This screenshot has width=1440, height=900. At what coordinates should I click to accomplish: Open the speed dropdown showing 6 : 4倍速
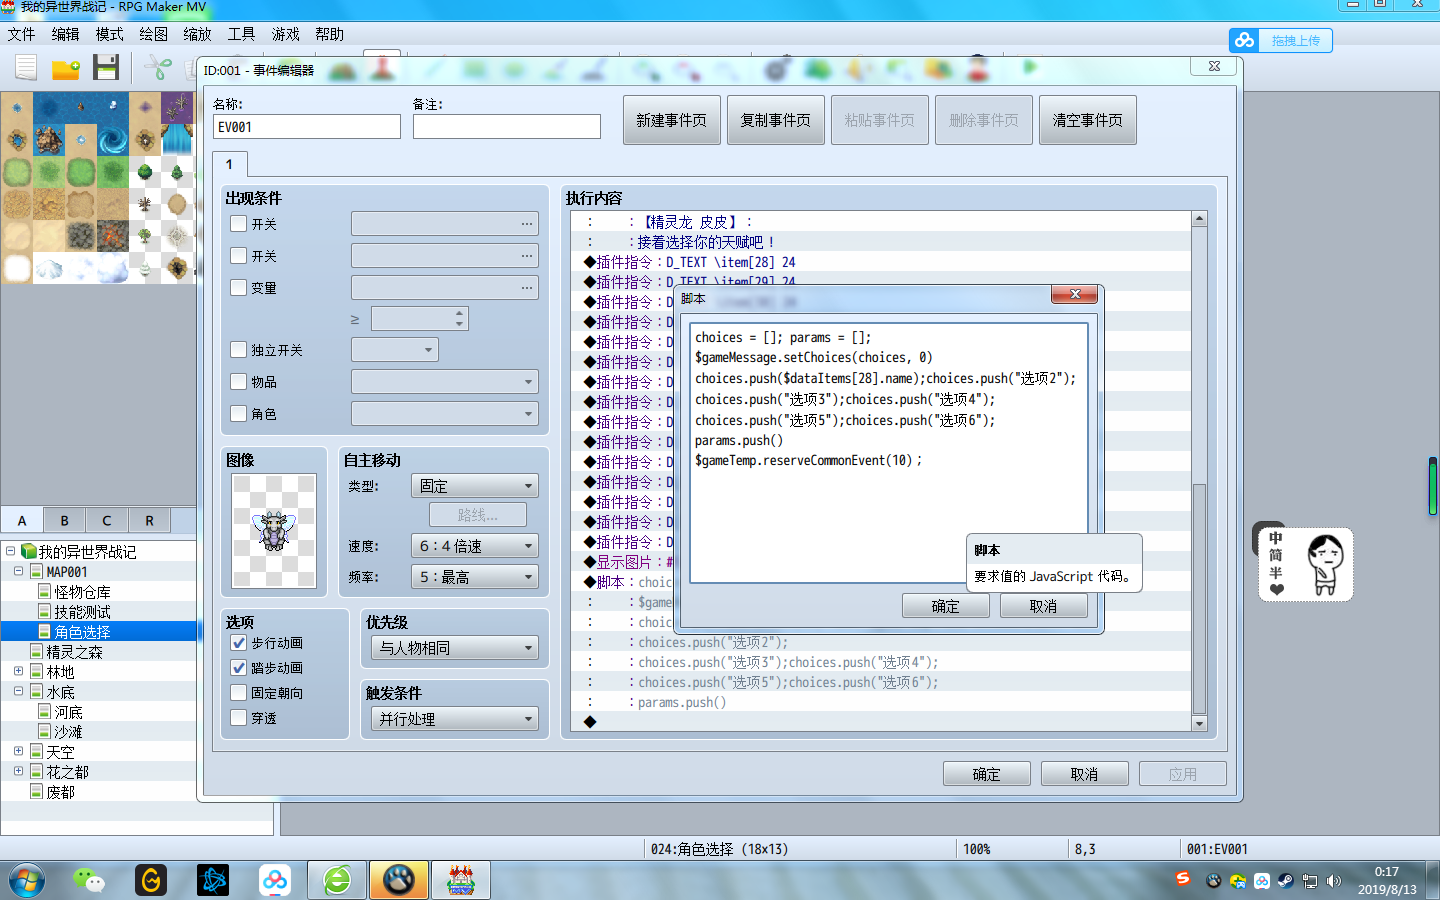475,546
